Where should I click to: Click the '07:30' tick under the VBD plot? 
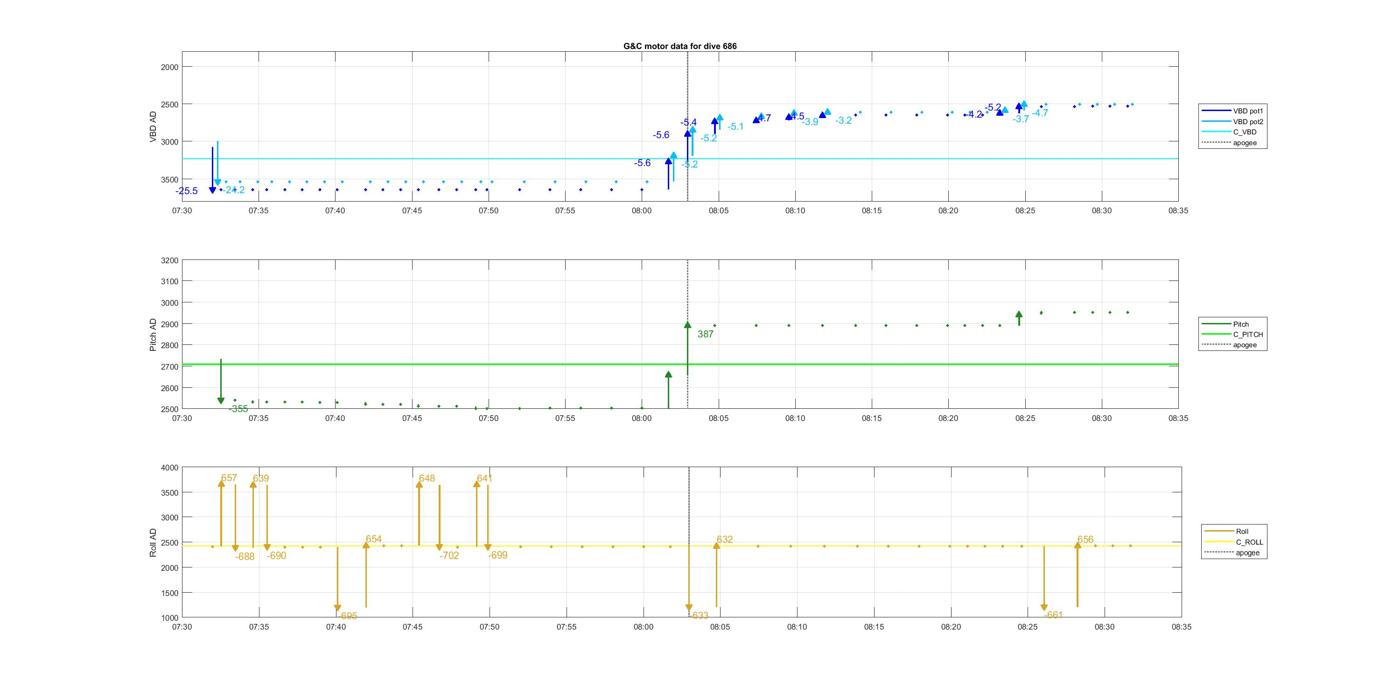(182, 211)
